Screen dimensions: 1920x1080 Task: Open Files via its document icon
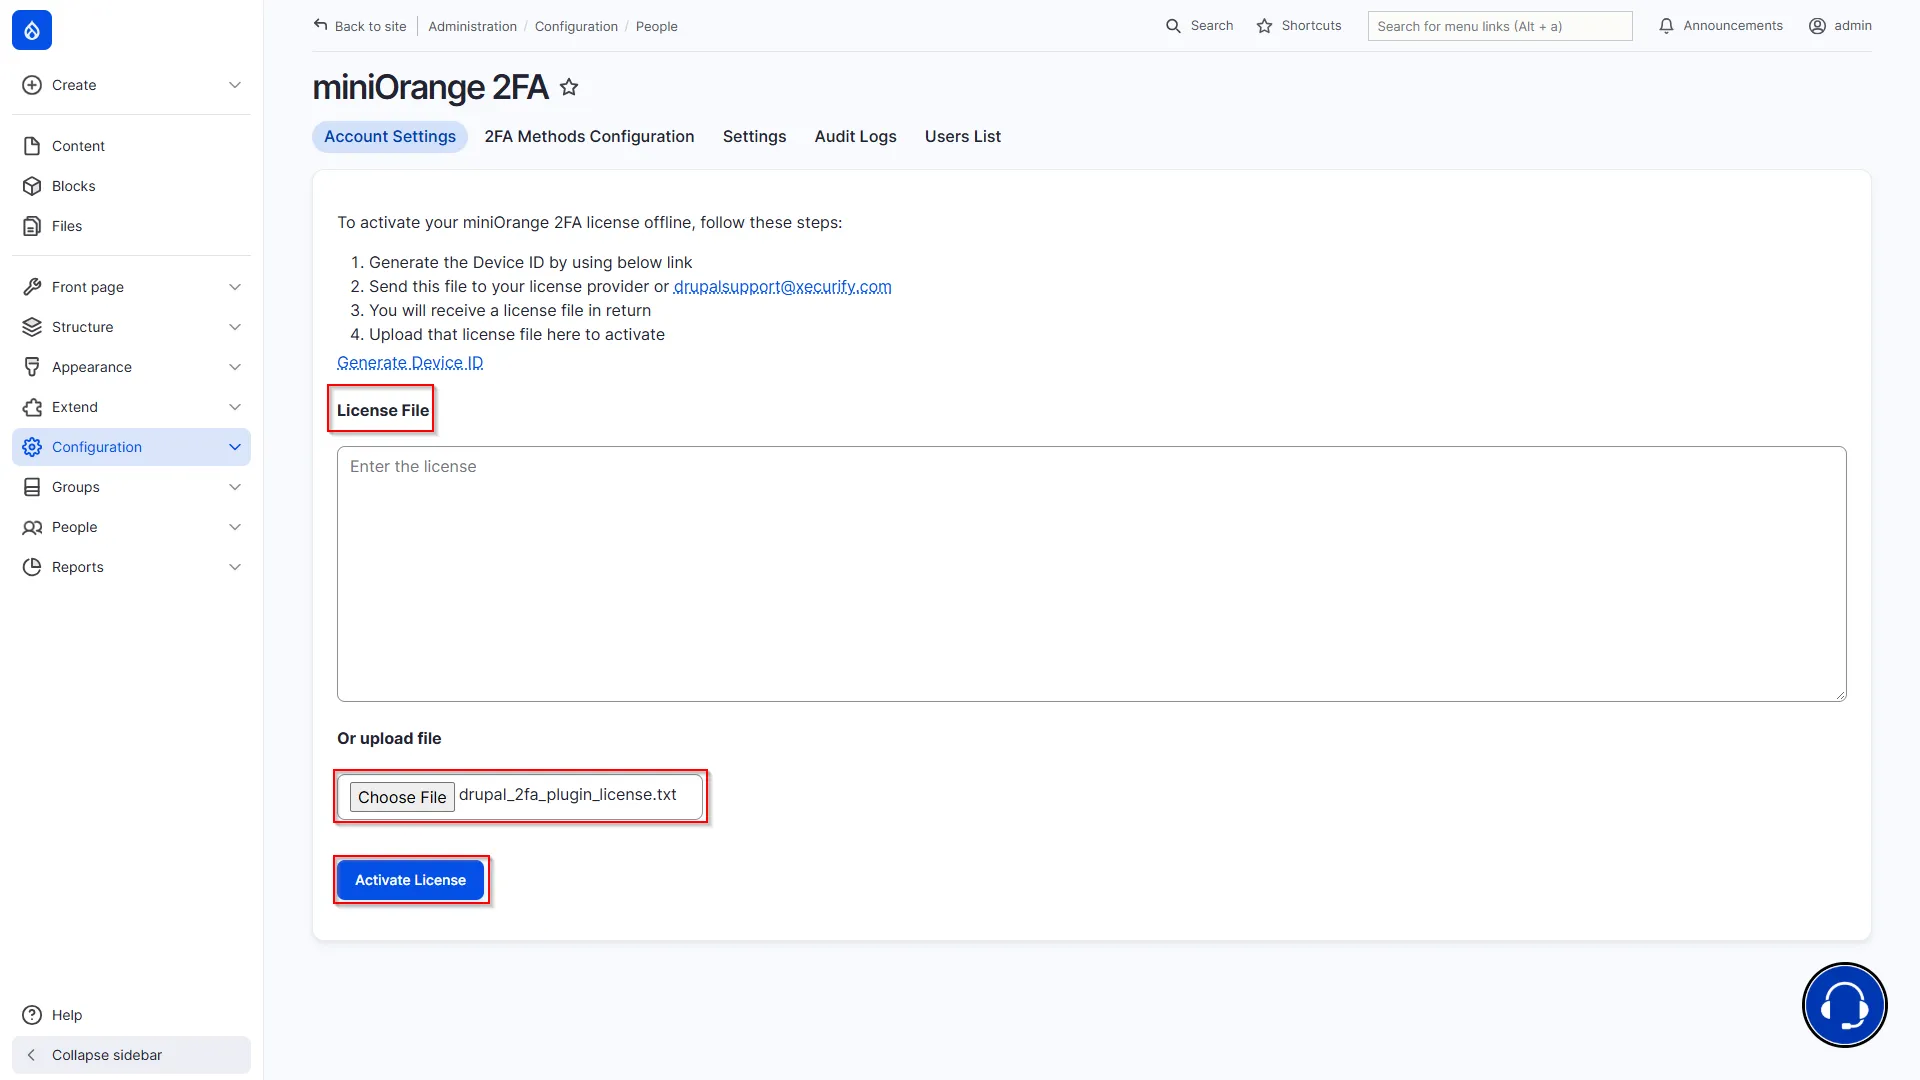pos(32,226)
